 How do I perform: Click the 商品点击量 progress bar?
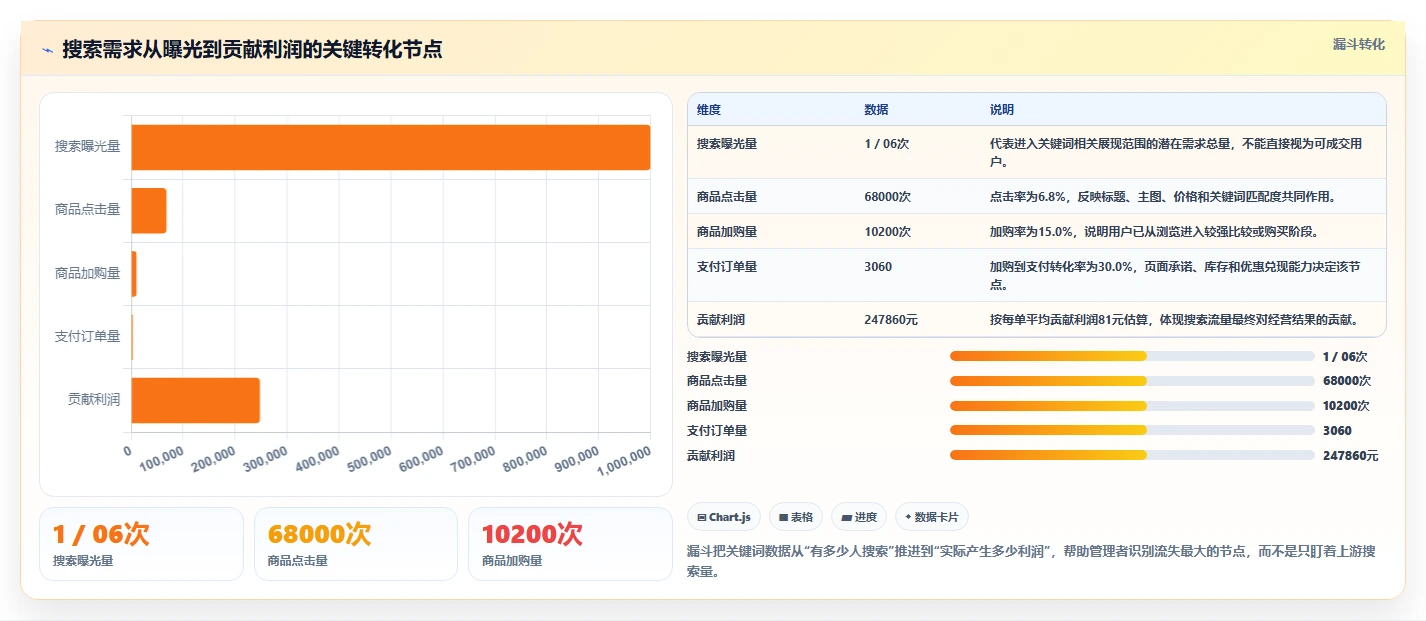point(1132,381)
